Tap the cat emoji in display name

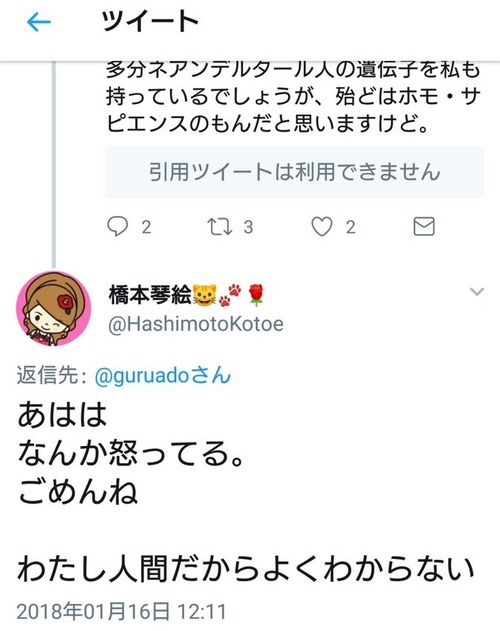(205, 295)
